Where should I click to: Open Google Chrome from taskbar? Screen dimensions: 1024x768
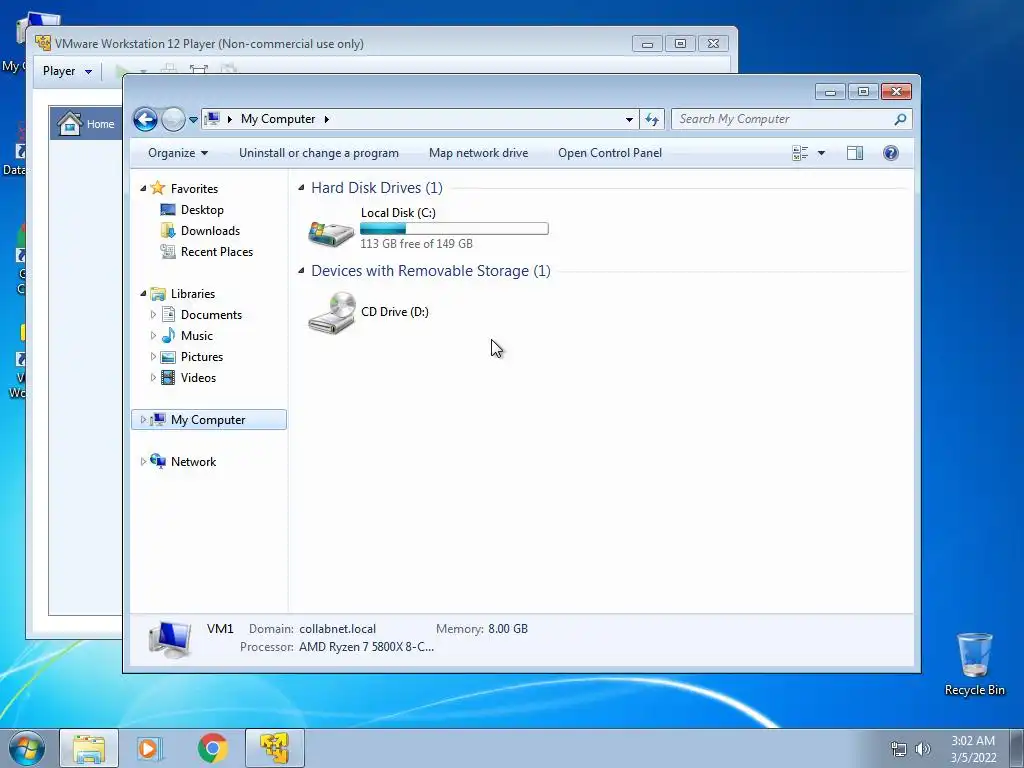point(213,748)
